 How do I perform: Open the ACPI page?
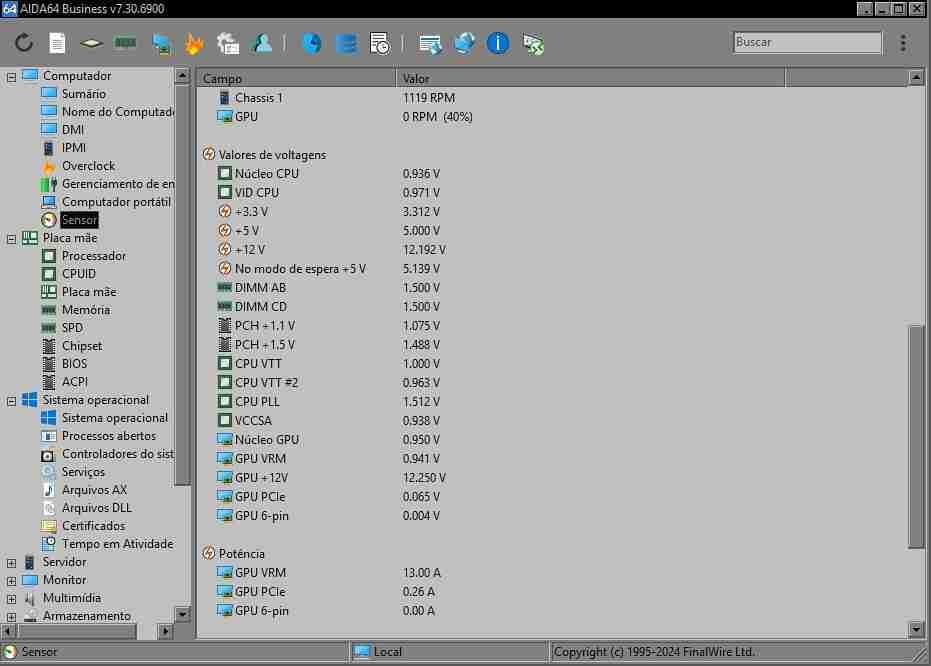point(75,382)
